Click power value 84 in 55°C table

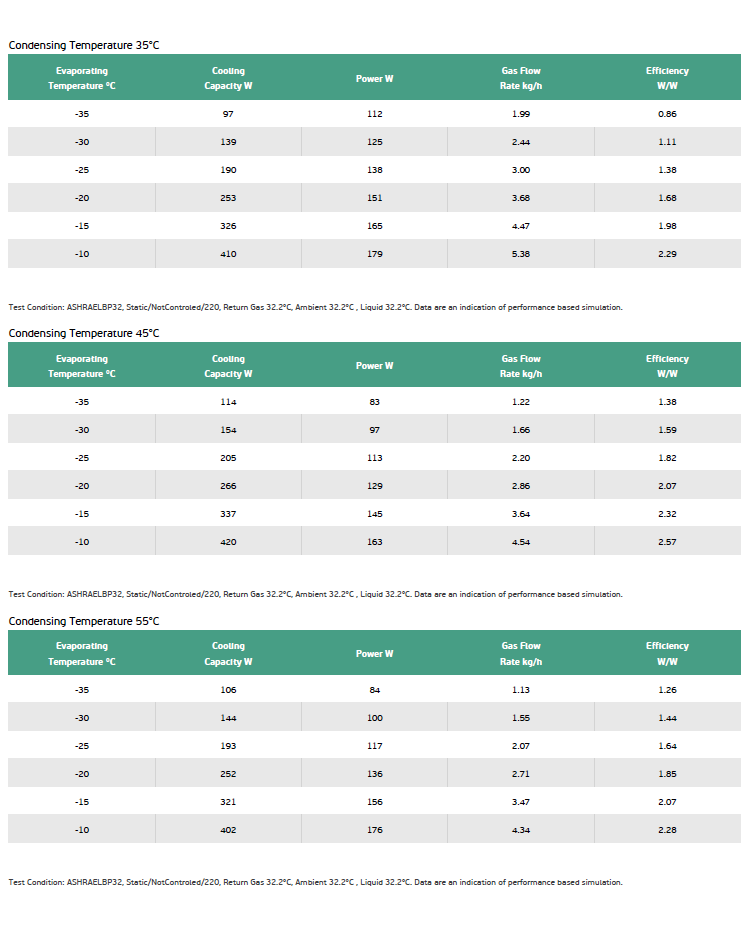pos(374,690)
